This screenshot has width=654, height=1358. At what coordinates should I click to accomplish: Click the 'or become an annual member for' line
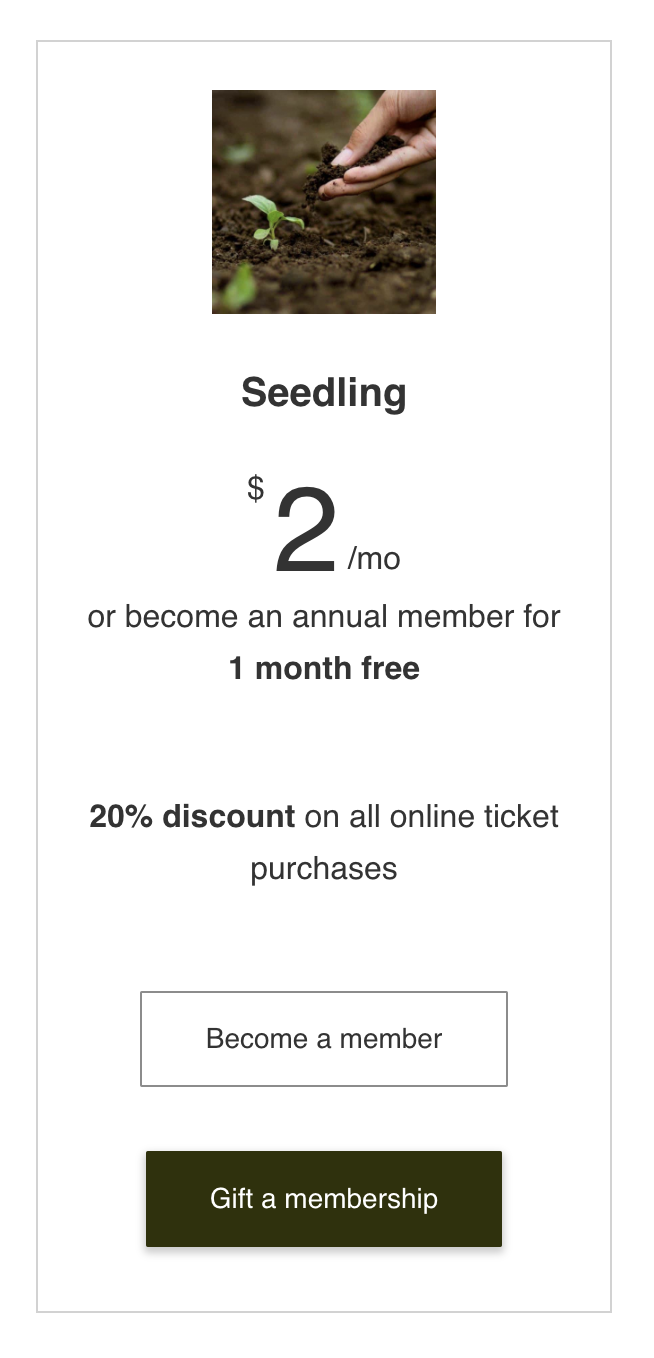click(324, 616)
